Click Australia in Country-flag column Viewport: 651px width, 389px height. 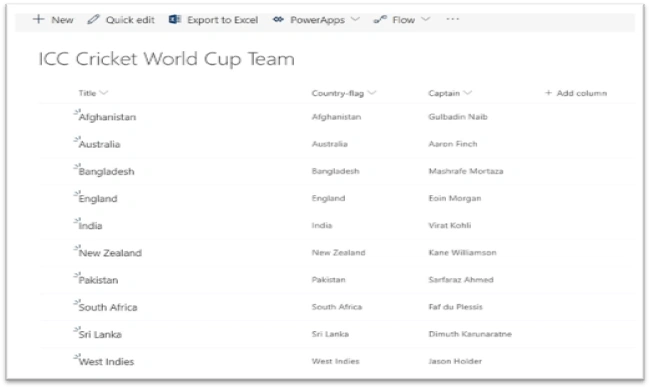(x=330, y=144)
